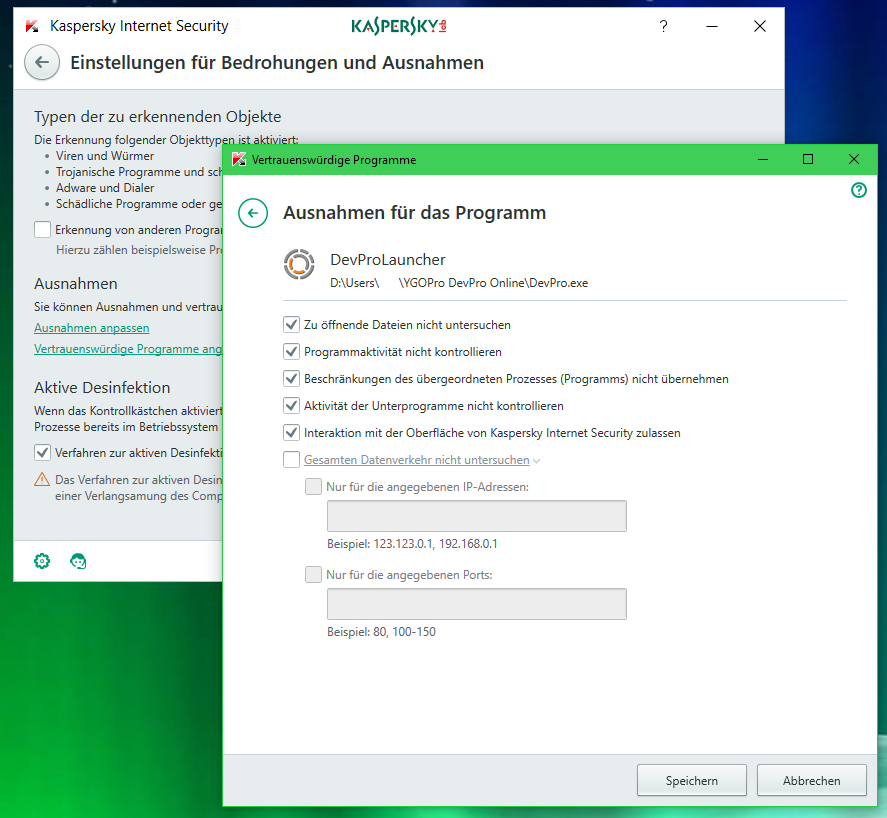Click Kaspersky K icon in main window title
Image resolution: width=887 pixels, height=818 pixels.
click(32, 26)
